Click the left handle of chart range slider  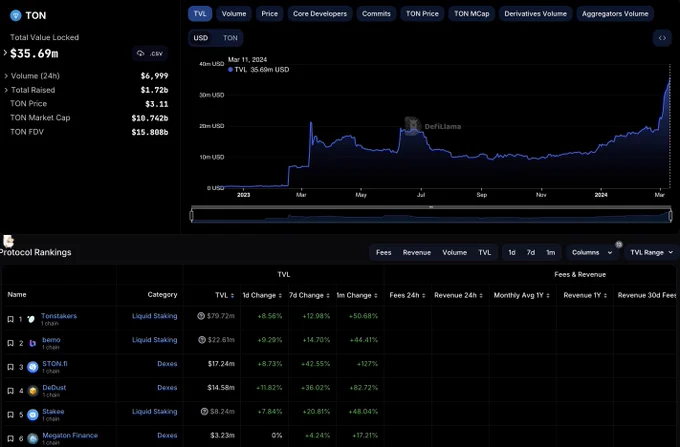tap(192, 215)
